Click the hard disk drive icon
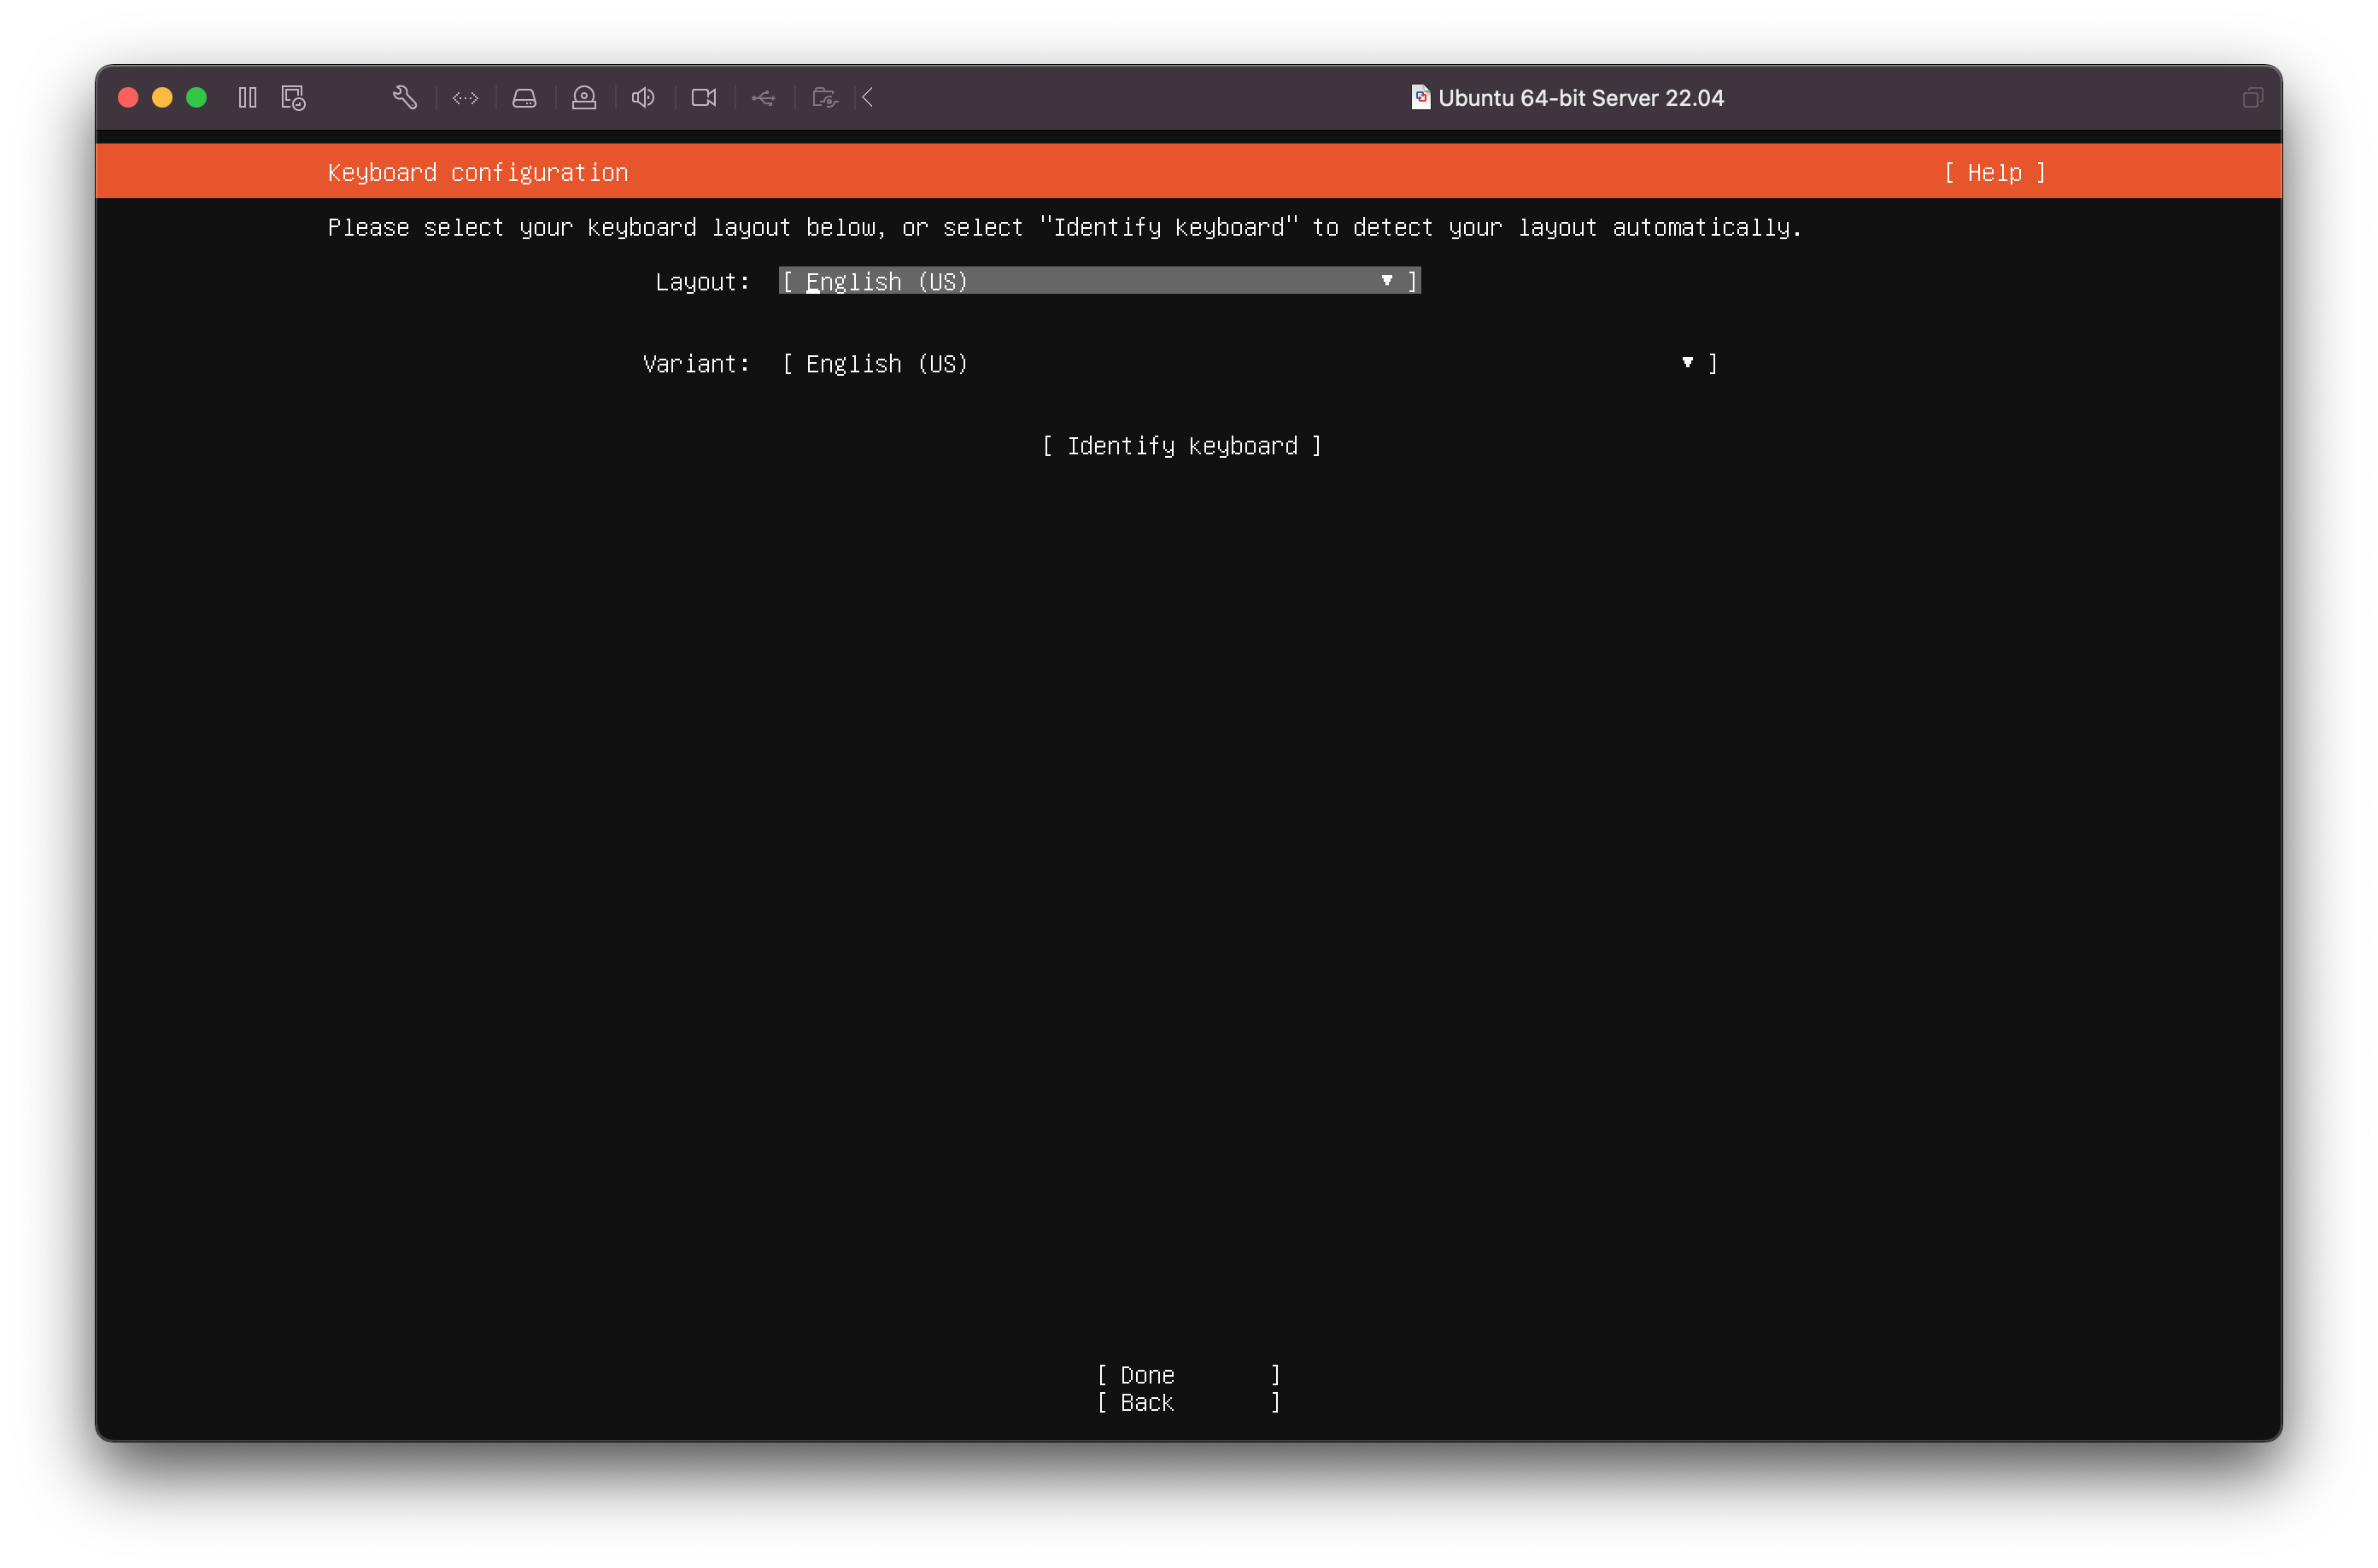This screenshot has height=1568, width=2378. click(524, 97)
